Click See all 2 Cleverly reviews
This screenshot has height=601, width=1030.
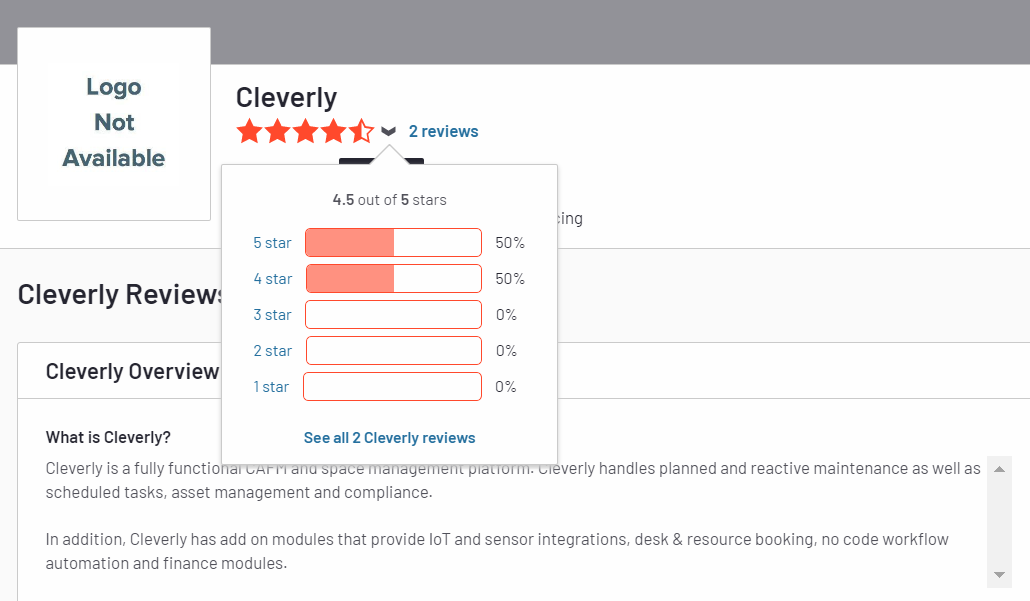[389, 437]
